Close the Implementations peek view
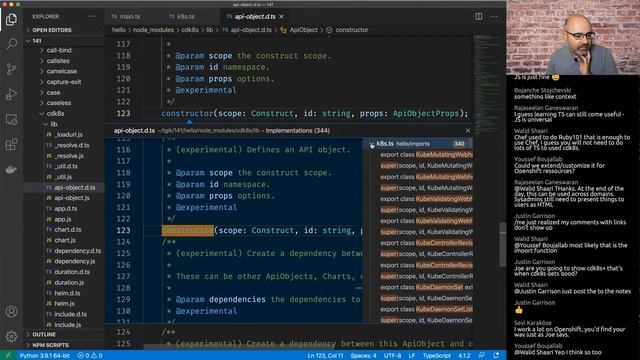This screenshot has height=360, width=640. click(x=468, y=130)
